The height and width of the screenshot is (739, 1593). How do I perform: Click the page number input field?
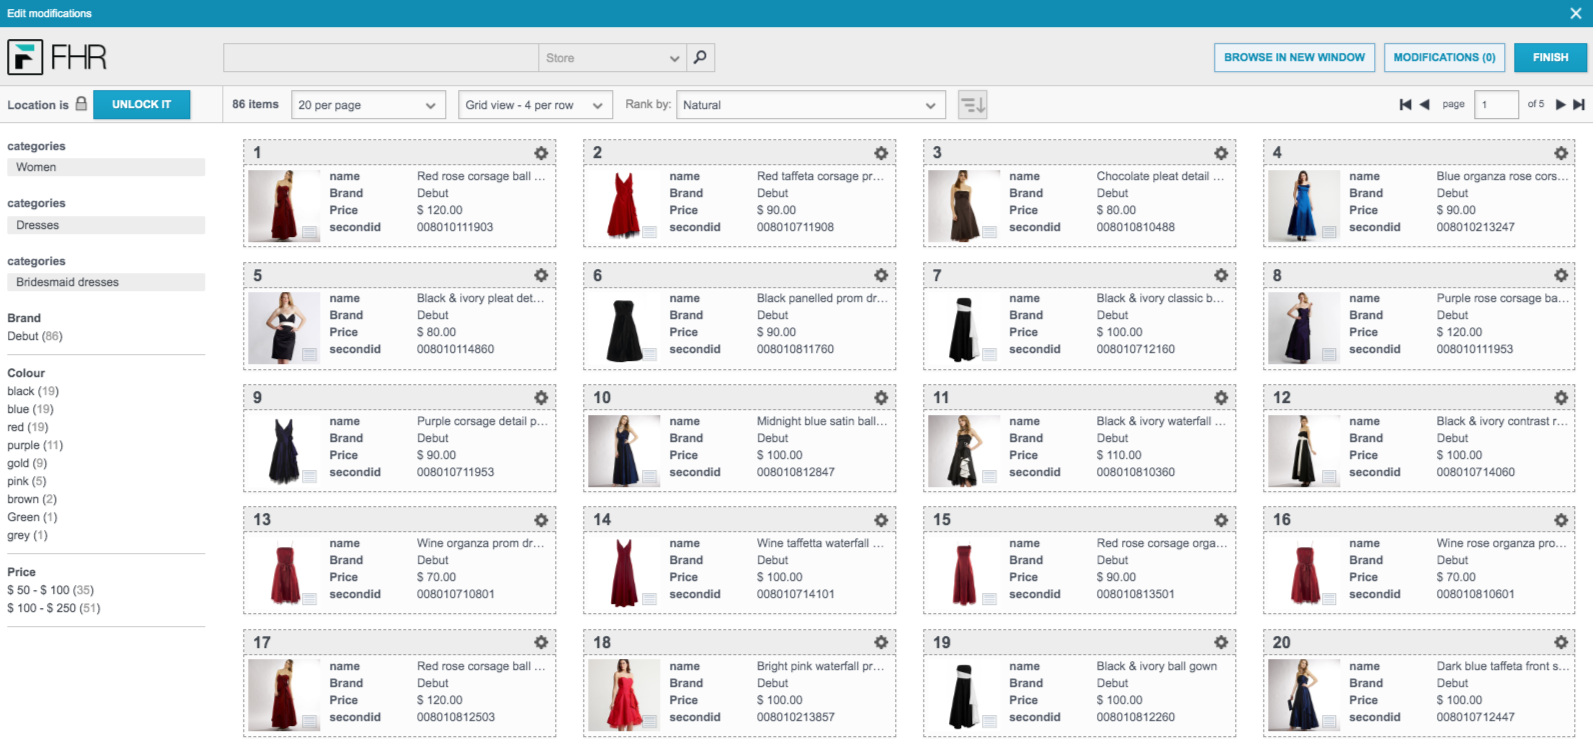(x=1496, y=104)
